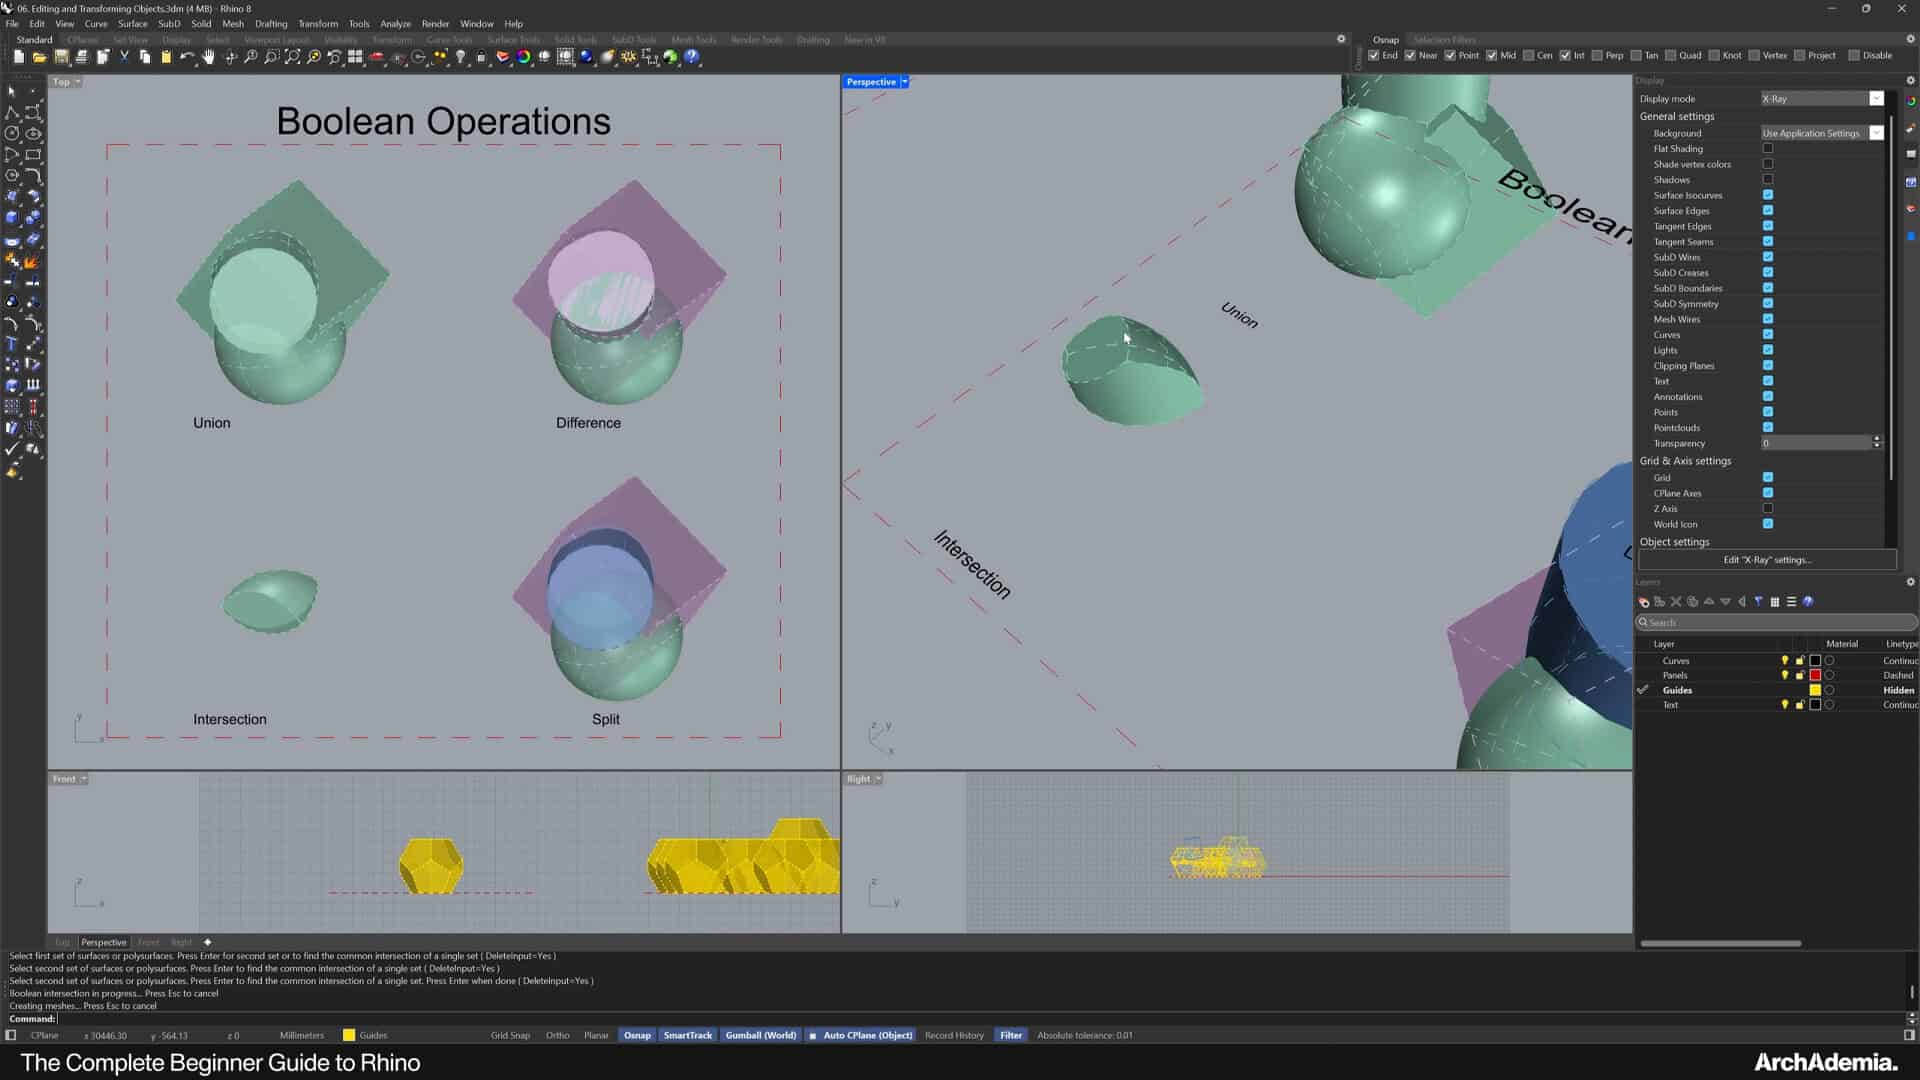The height and width of the screenshot is (1080, 1920).
Task: Select the Polyline tool in left sidebar
Action: (x=12, y=112)
